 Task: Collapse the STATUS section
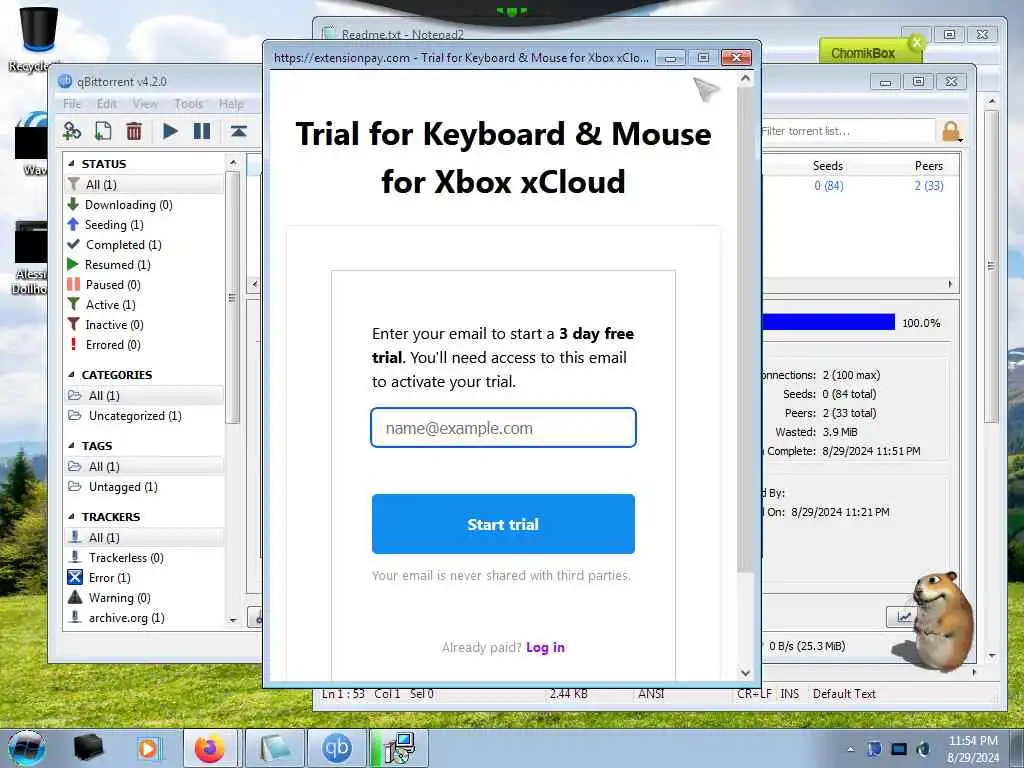pyautogui.click(x=71, y=164)
